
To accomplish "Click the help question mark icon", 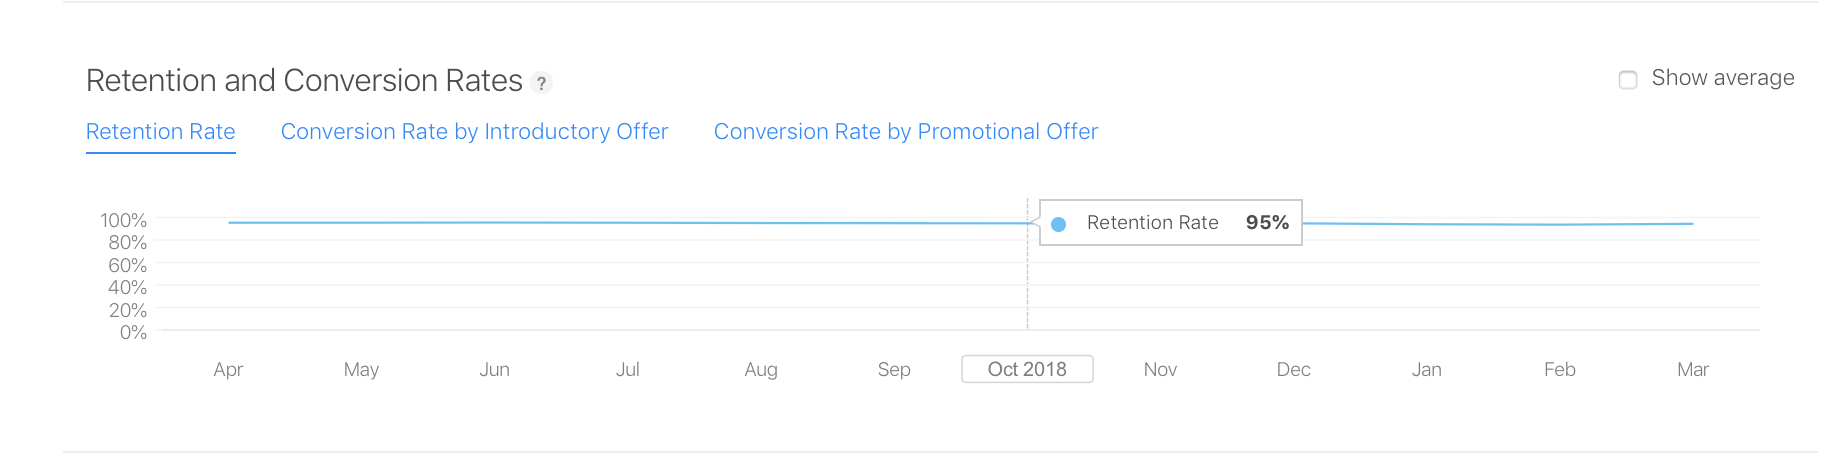I will point(541,83).
